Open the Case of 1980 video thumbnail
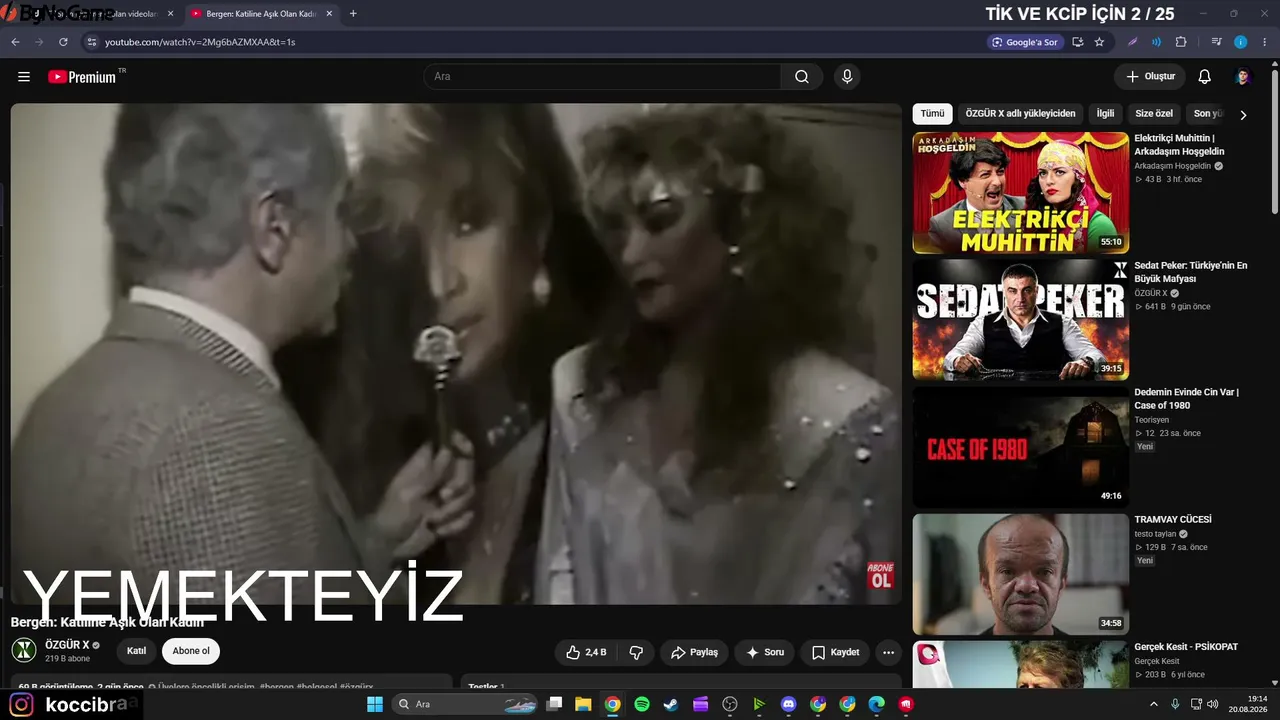1280x720 pixels. [1020, 447]
